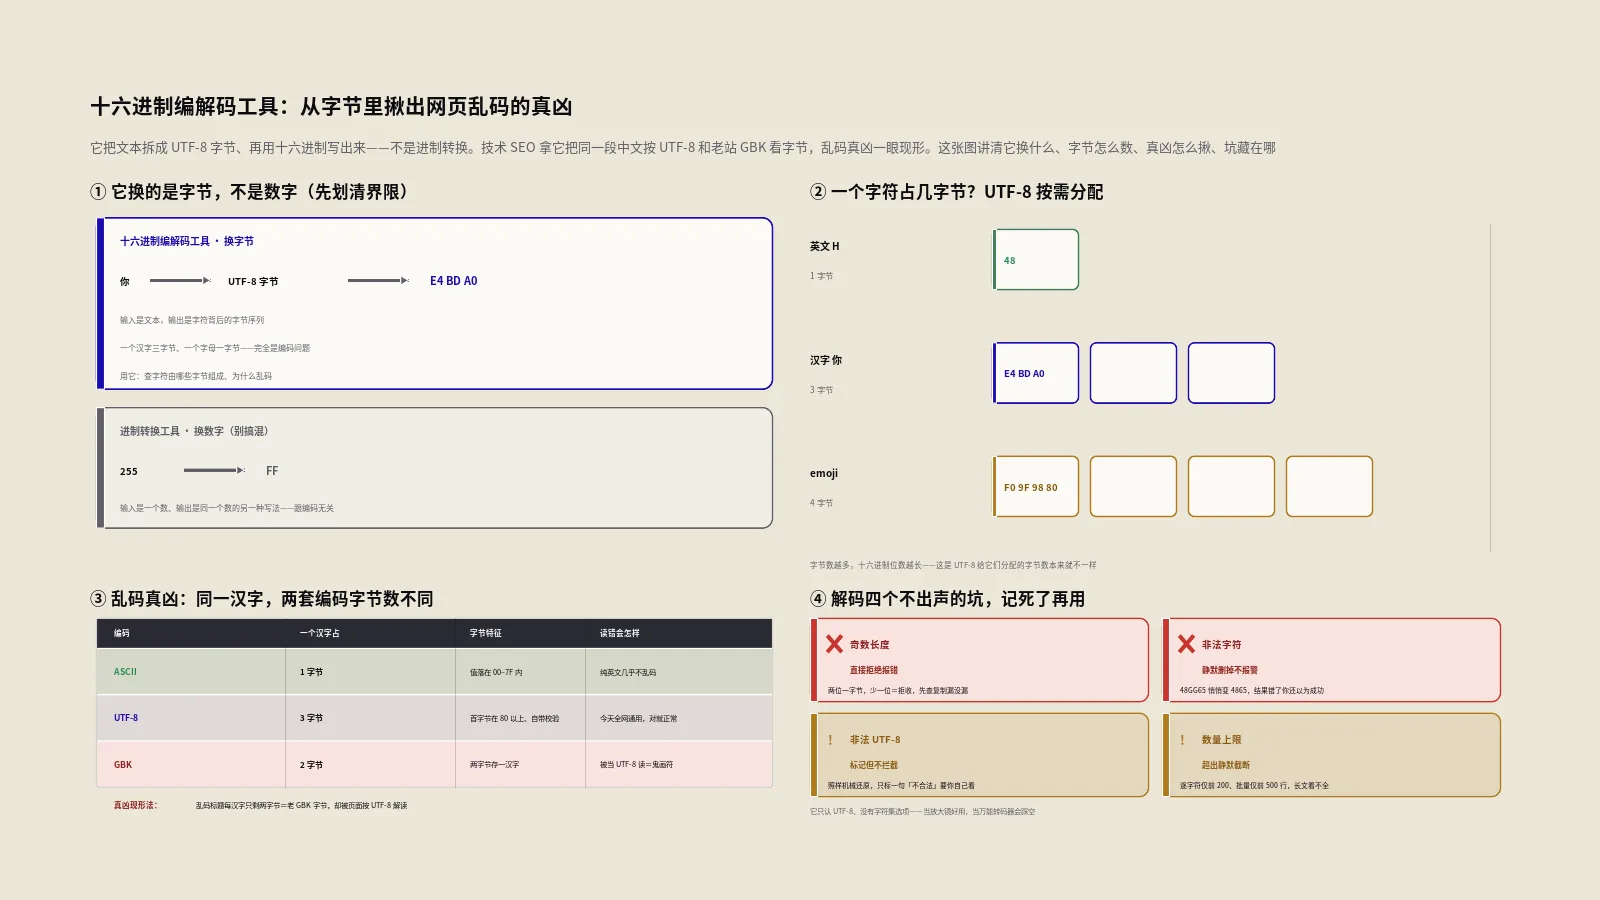1600x900 pixels.
Task: Click the exclamation icon beside 非法 UTF-8
Action: coord(830,740)
